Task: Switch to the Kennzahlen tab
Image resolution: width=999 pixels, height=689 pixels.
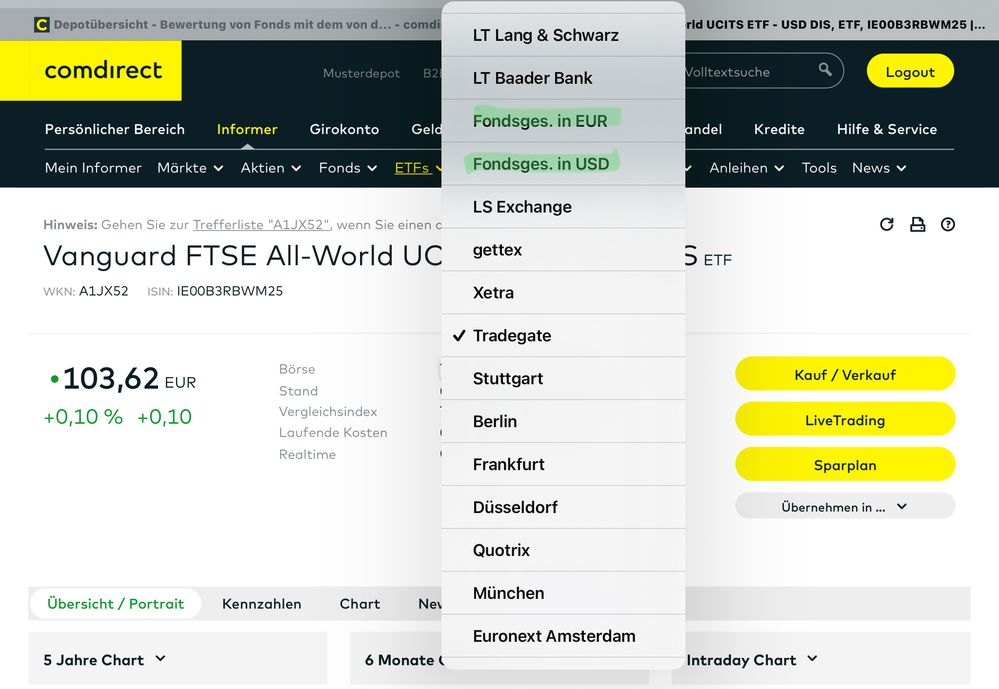Action: [x=261, y=604]
